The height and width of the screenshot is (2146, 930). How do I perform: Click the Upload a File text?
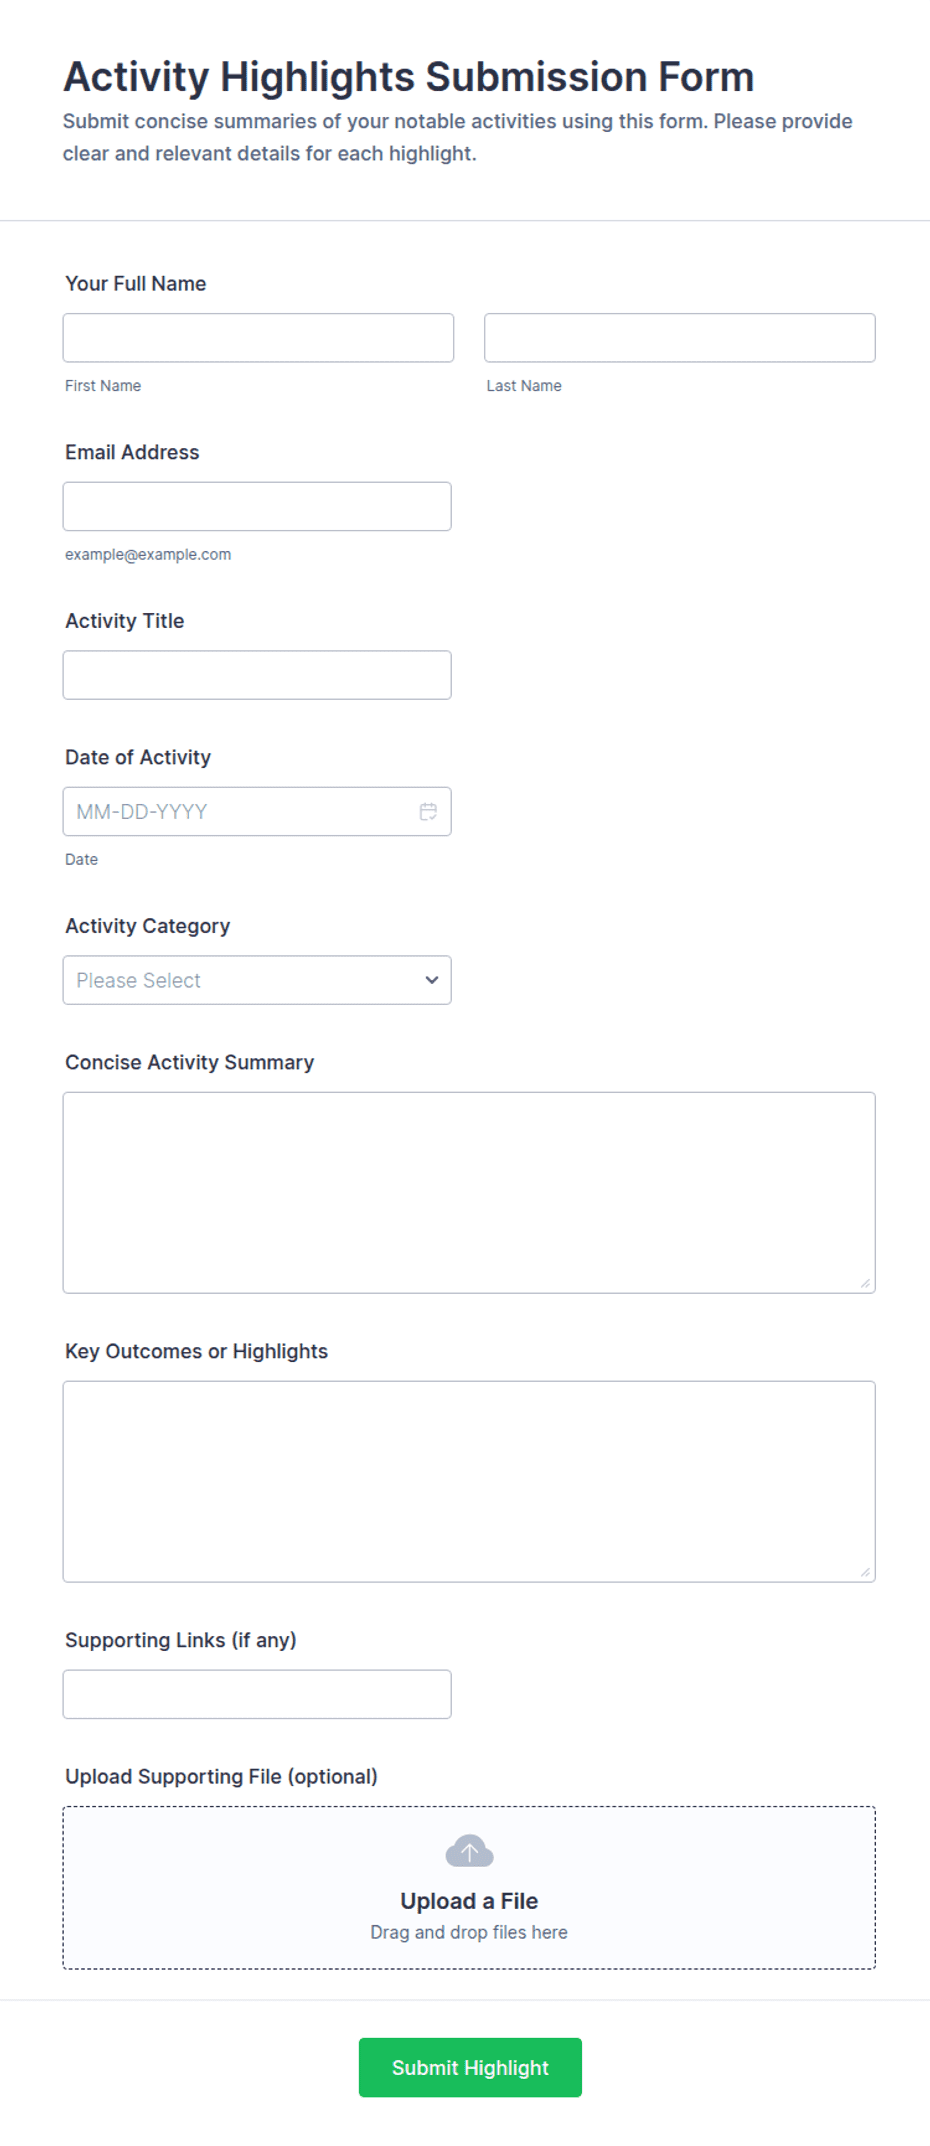[x=469, y=1901]
